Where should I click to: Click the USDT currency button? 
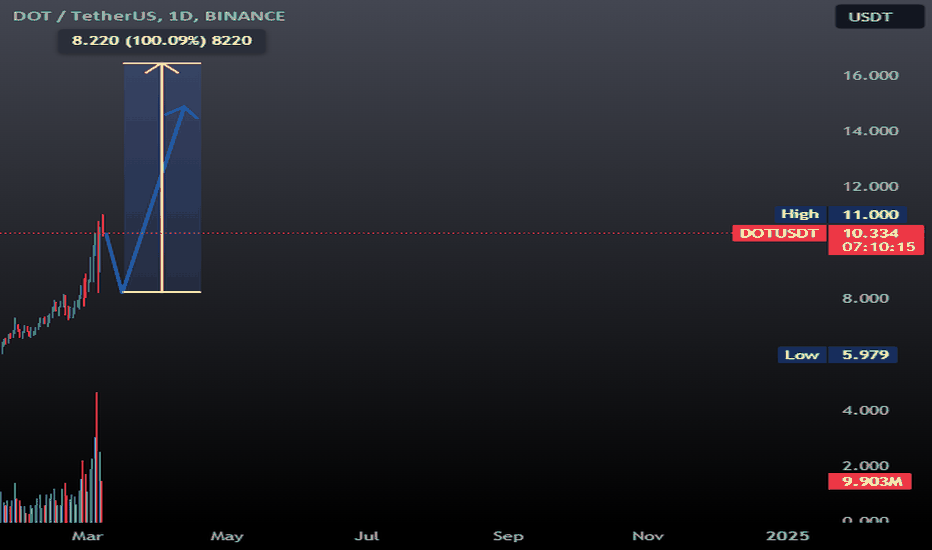coord(879,17)
